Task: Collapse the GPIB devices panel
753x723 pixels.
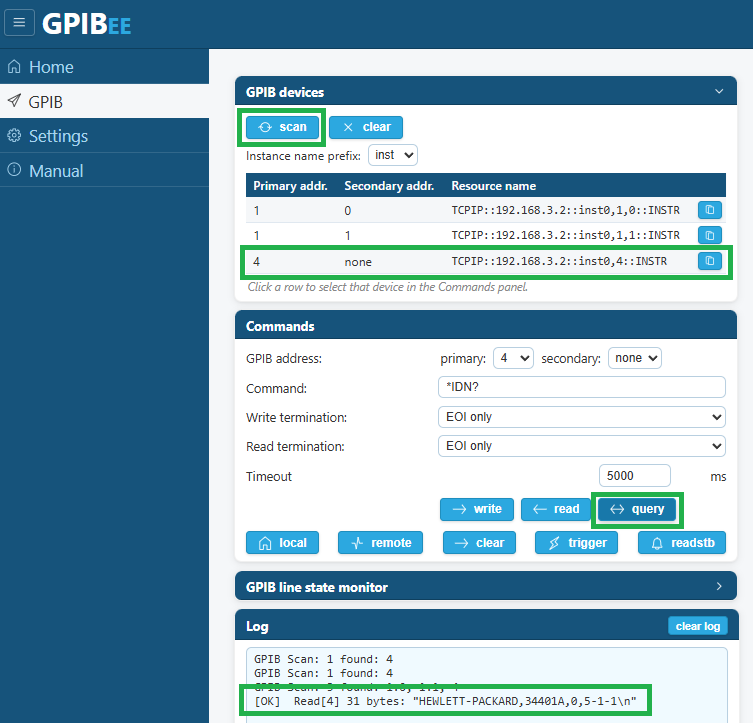Action: [x=719, y=91]
